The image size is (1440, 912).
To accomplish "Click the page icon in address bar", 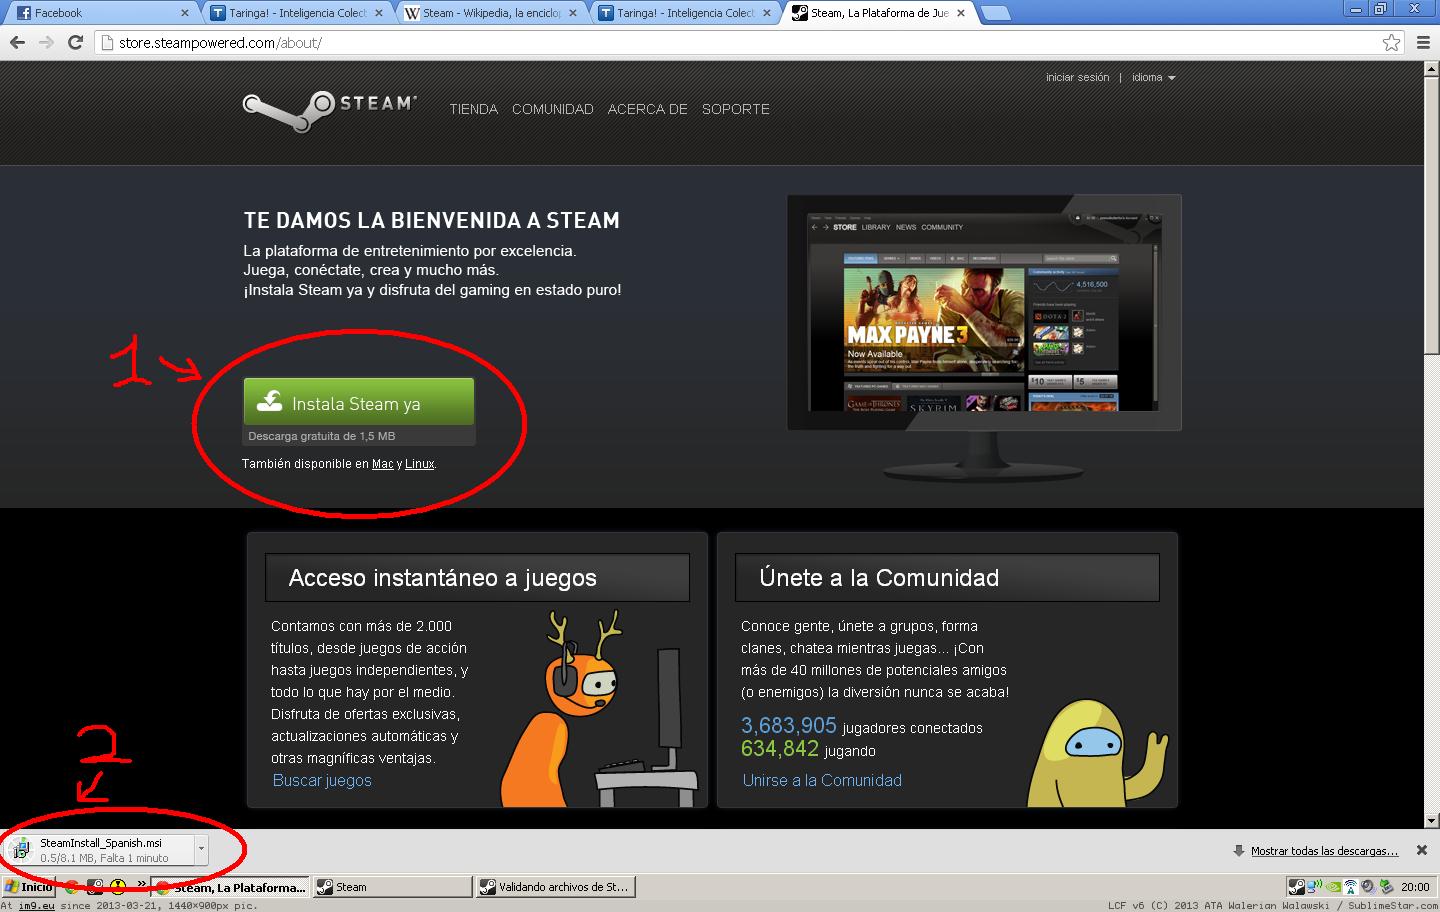I will click(108, 42).
